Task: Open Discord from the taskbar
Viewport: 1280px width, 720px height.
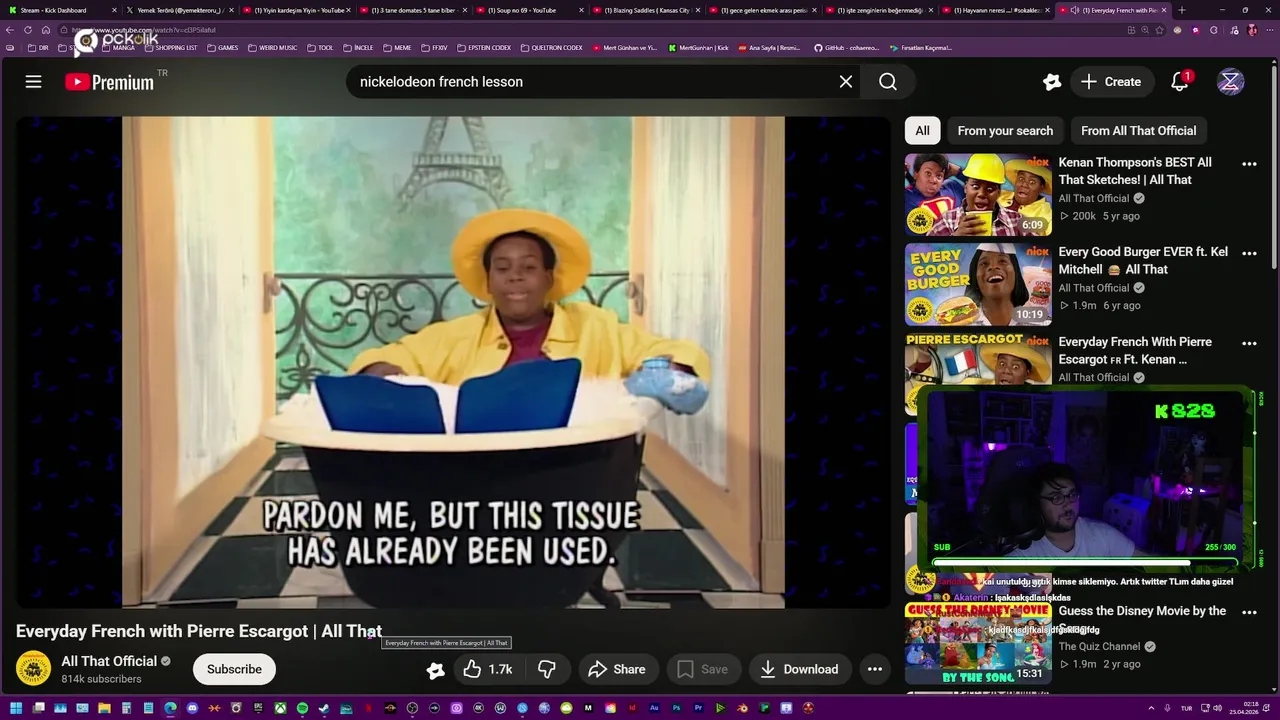Action: (x=192, y=709)
